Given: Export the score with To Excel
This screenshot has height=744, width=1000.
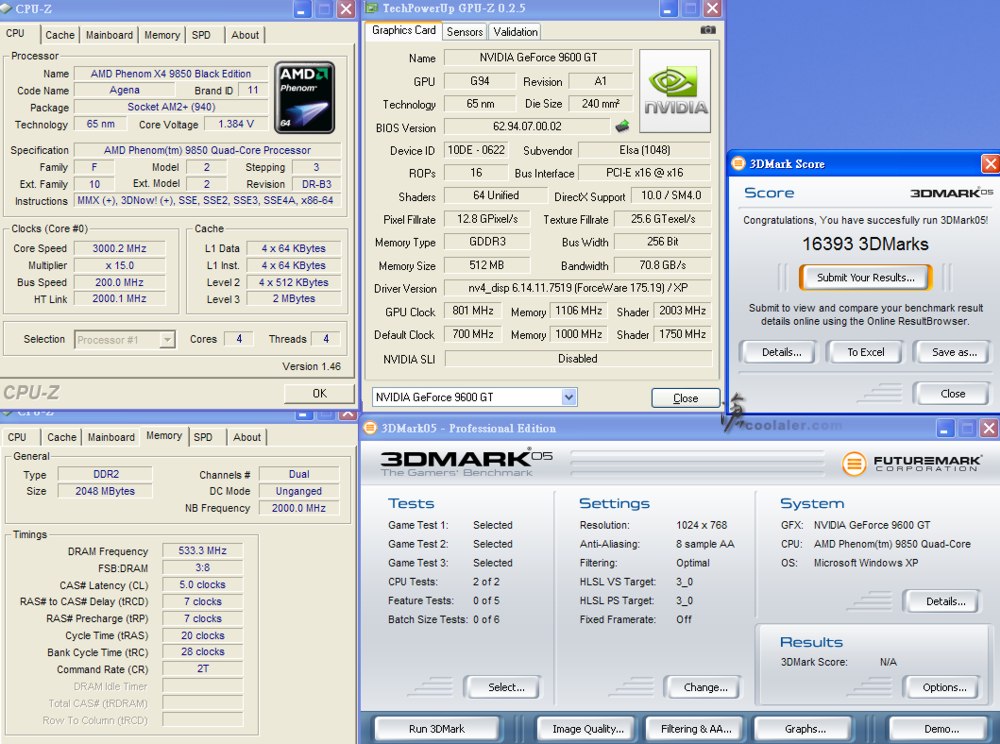Looking at the screenshot, I should point(865,352).
